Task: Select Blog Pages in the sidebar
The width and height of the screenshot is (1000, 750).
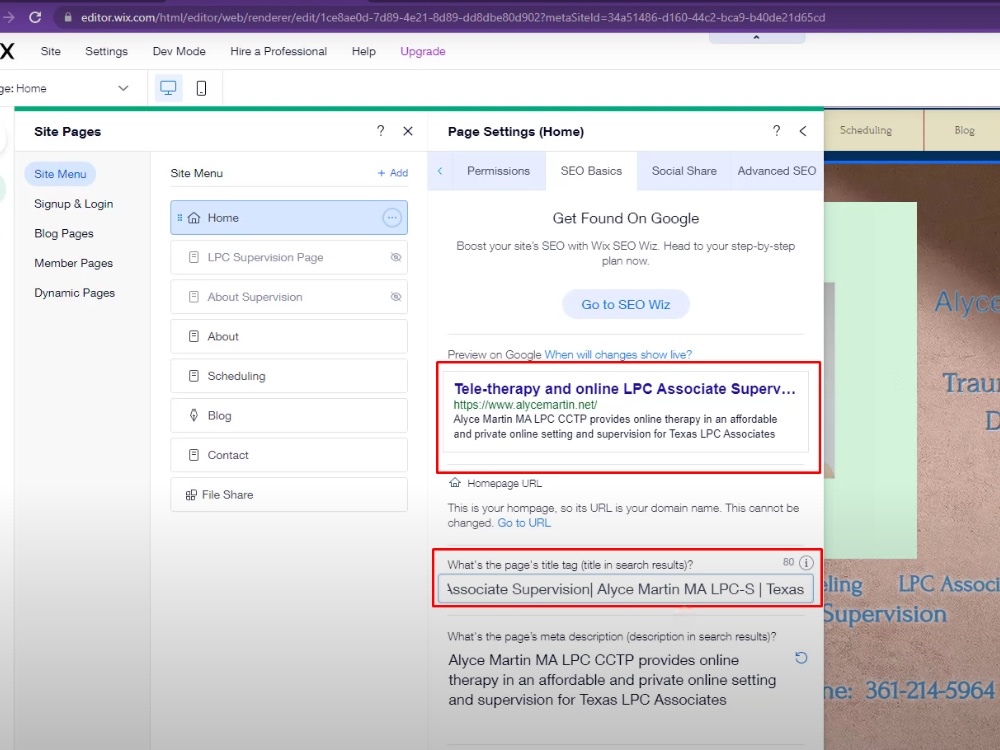Action: [64, 233]
